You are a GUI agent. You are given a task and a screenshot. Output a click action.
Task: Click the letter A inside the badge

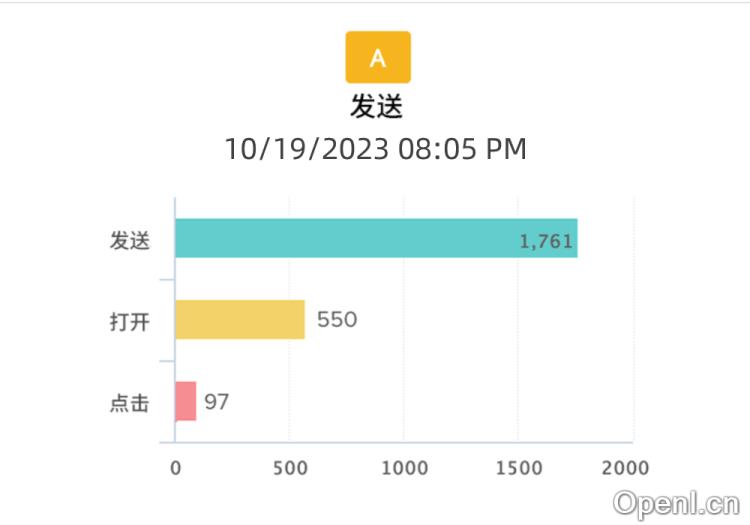point(377,58)
